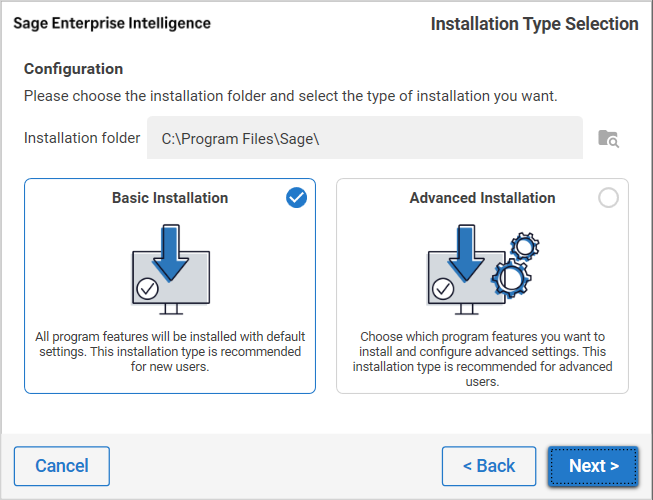Click the Basic Installation monitor download icon
Viewport: 653px width, 500px height.
[x=170, y=264]
